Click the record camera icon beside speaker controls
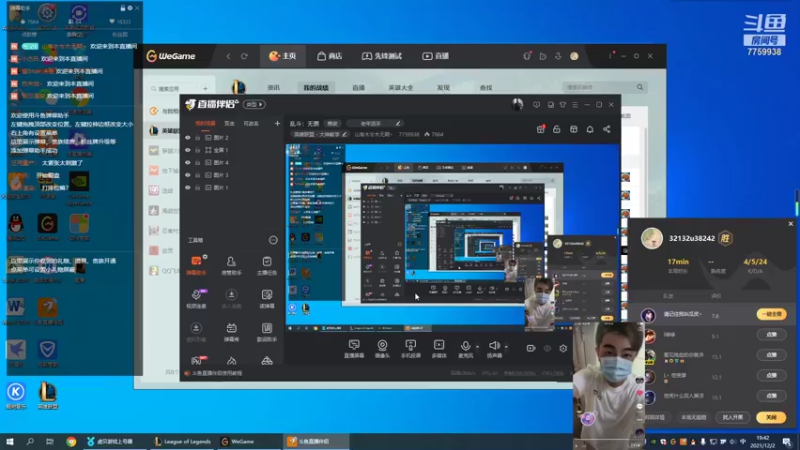 point(531,348)
